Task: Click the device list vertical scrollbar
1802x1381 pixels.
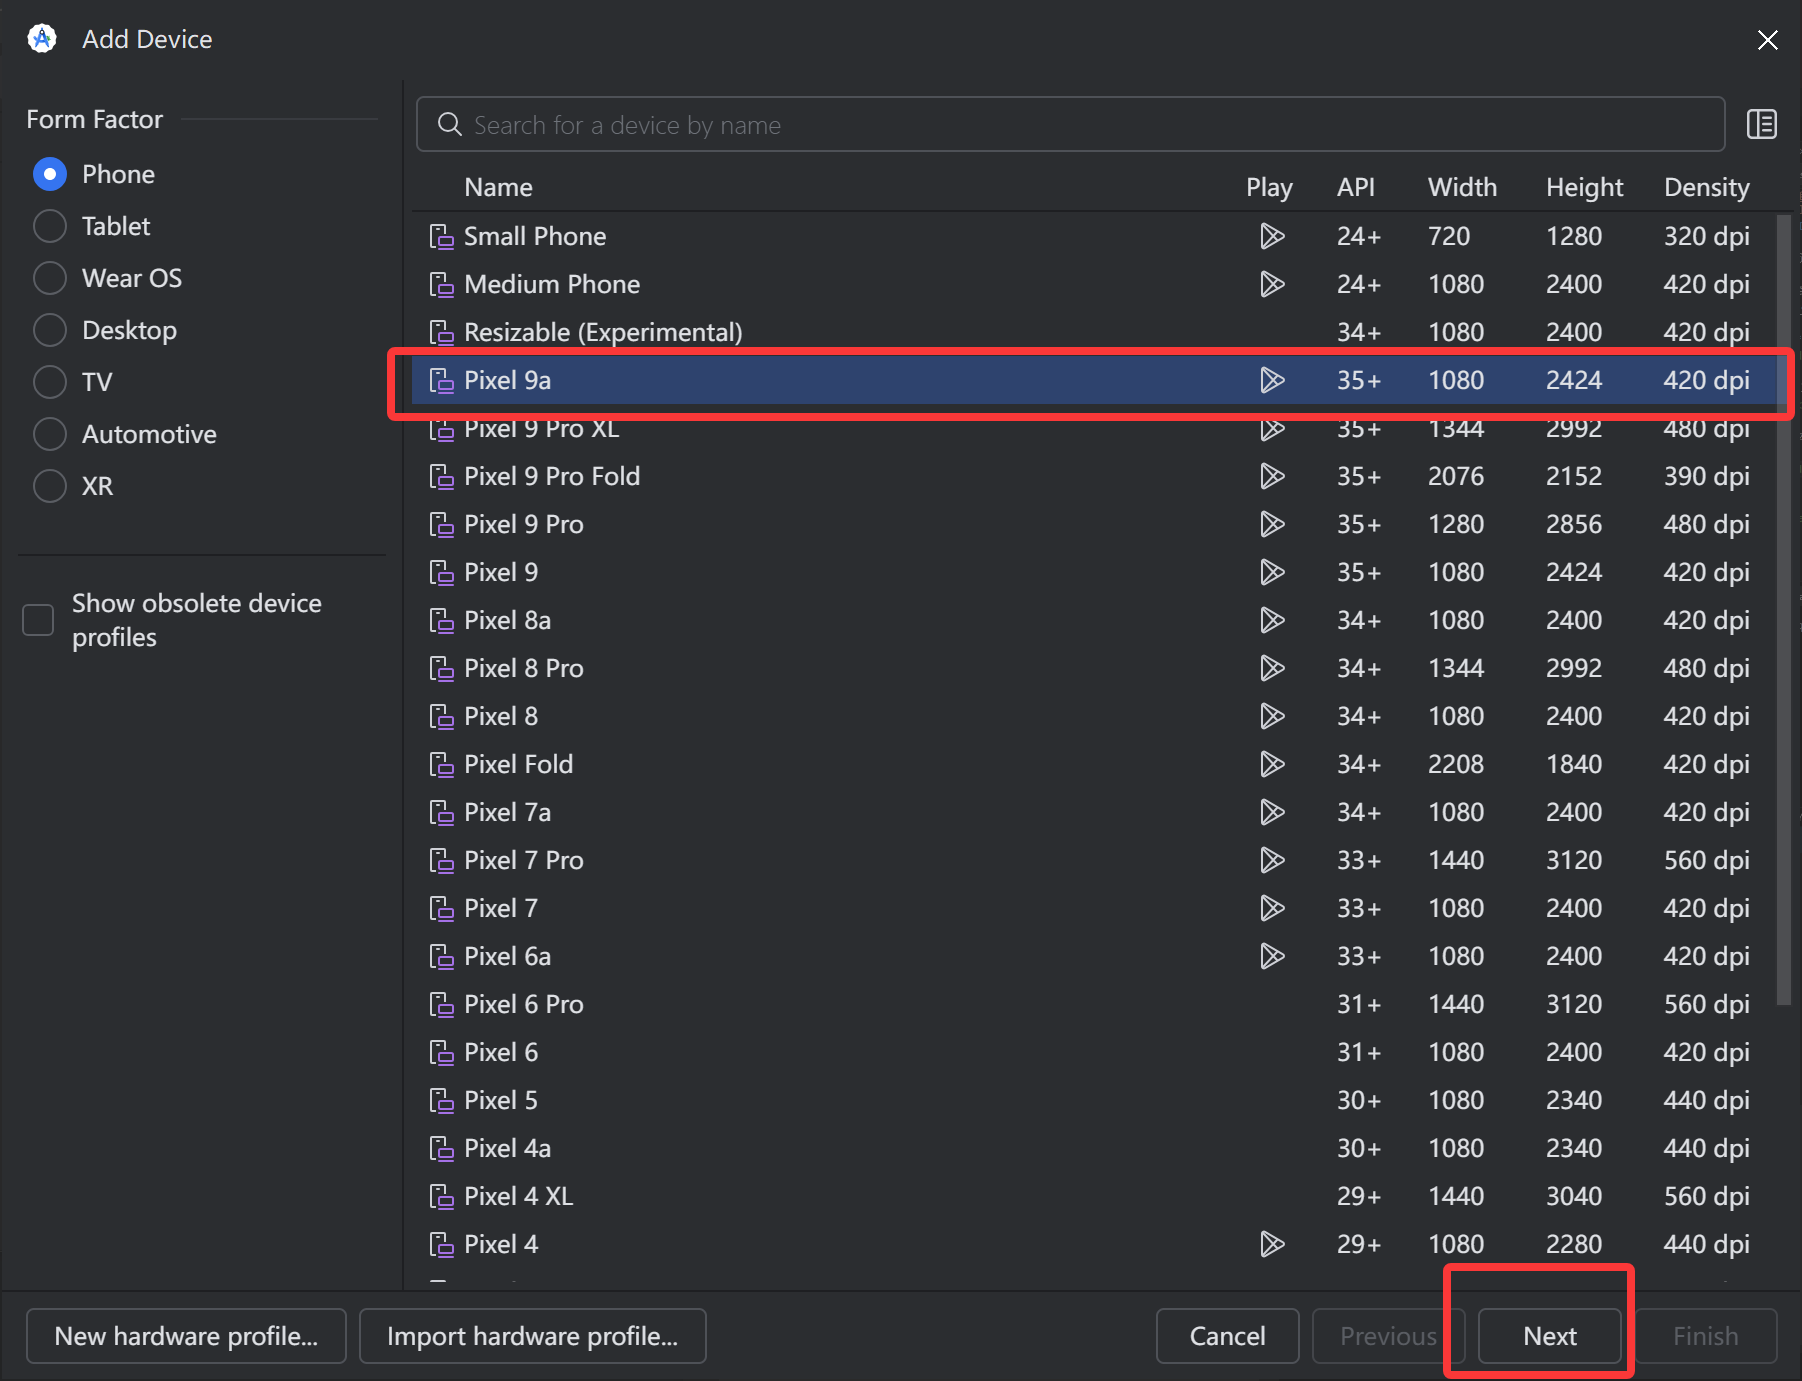Action: (1783, 610)
